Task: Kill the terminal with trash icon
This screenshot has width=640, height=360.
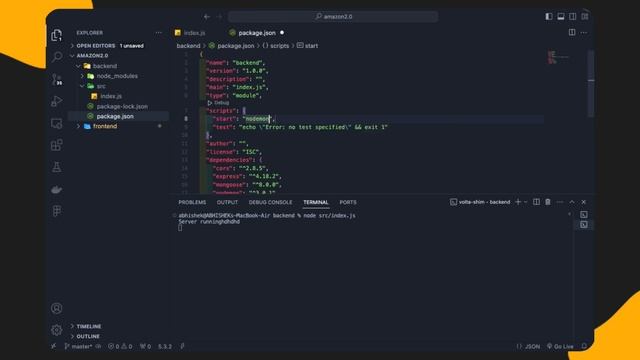Action: pyautogui.click(x=548, y=202)
